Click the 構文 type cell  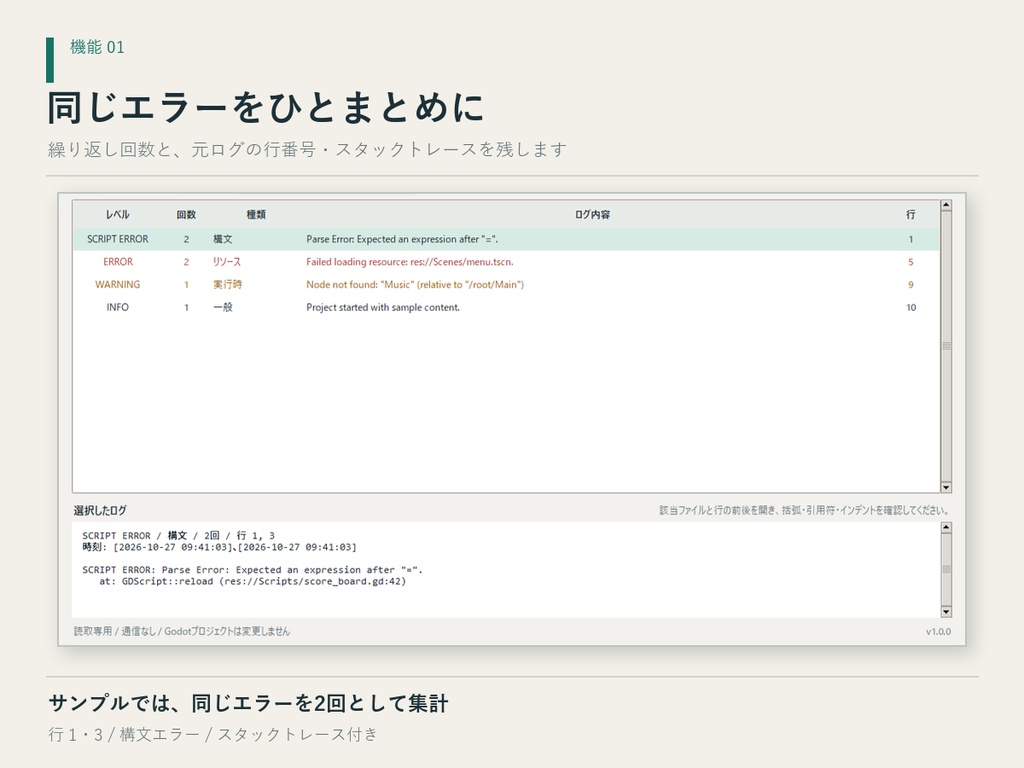click(x=223, y=239)
